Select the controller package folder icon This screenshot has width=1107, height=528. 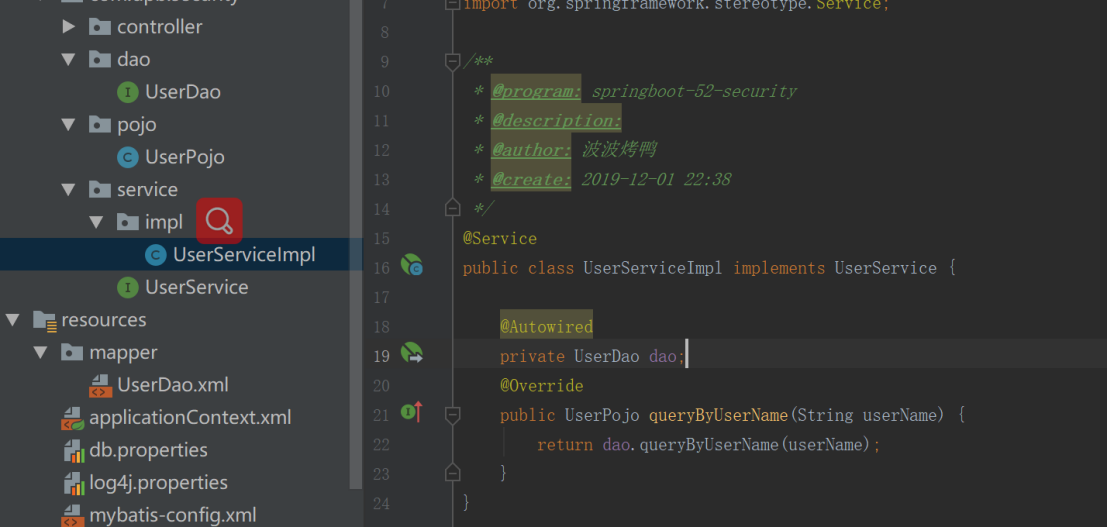click(x=100, y=27)
